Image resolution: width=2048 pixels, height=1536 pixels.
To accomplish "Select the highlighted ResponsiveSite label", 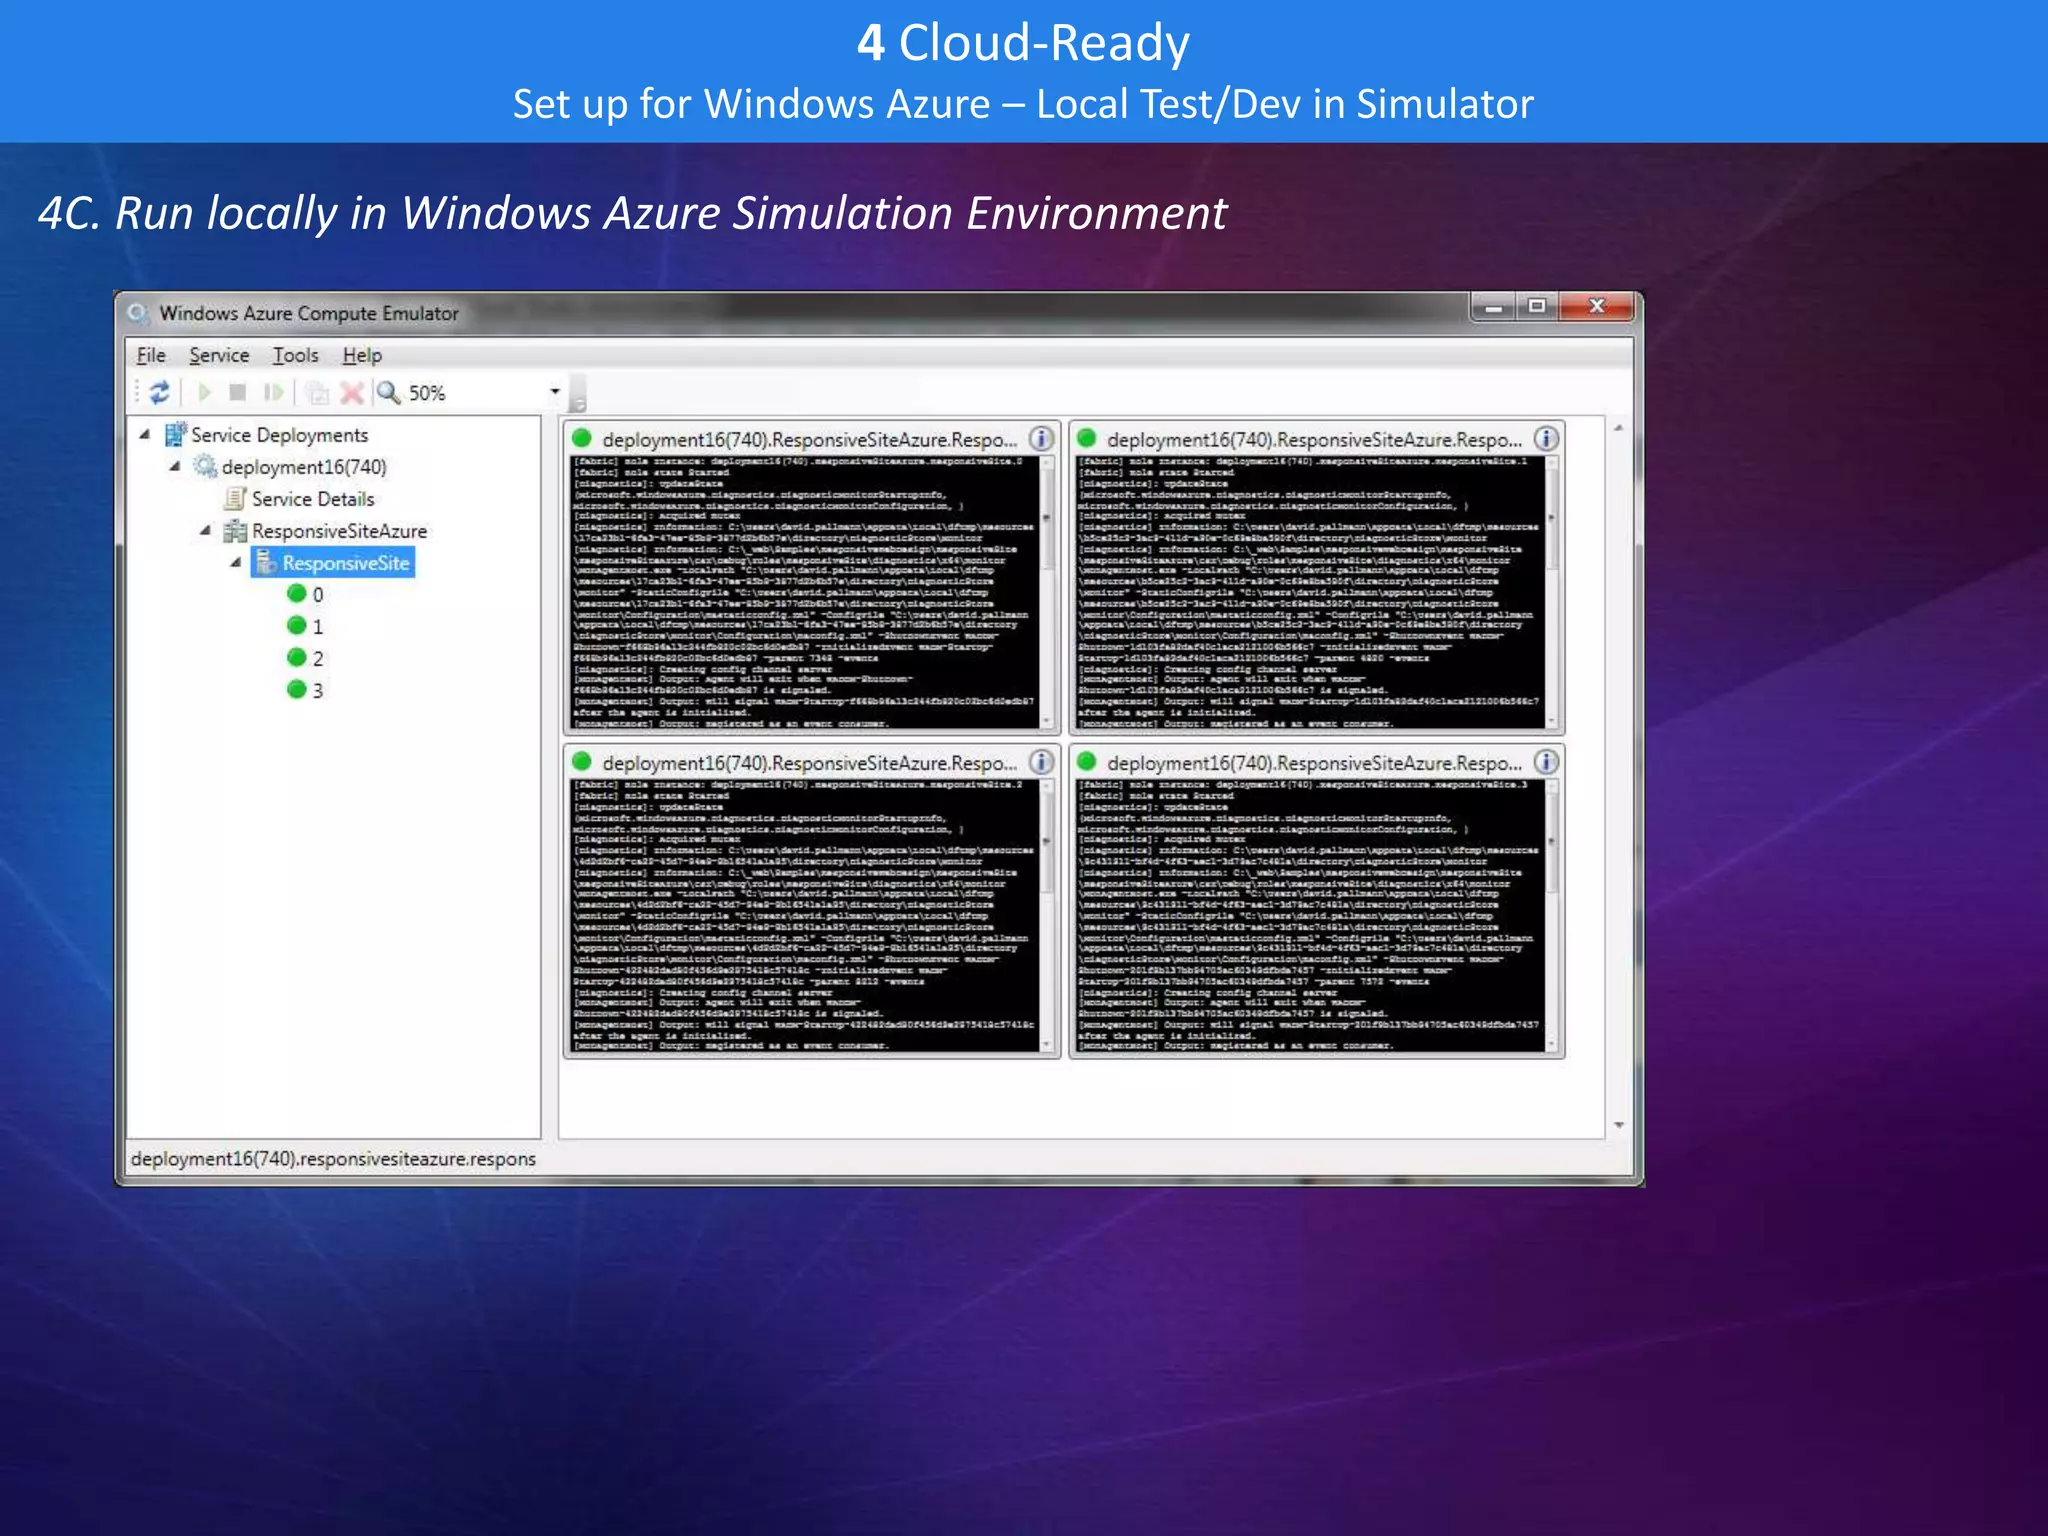I will (x=346, y=563).
